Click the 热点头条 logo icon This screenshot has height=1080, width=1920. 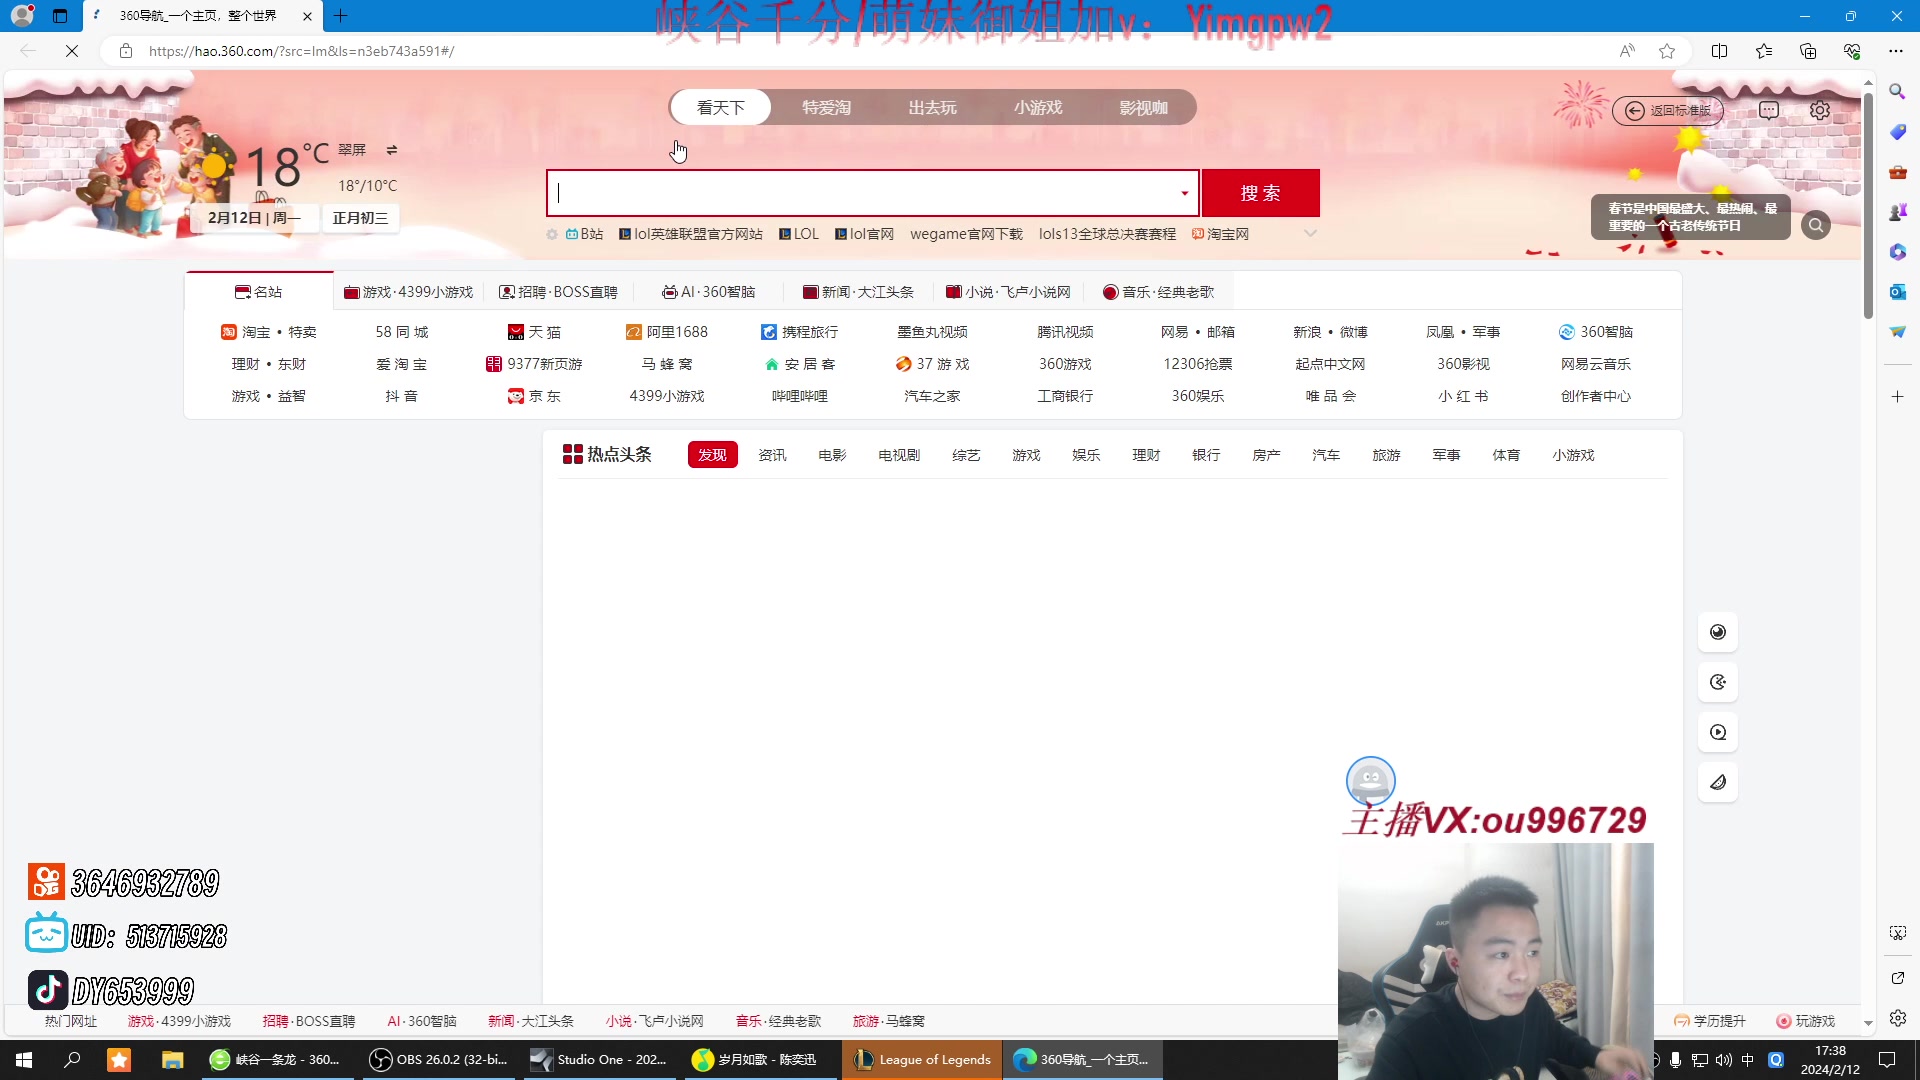572,453
